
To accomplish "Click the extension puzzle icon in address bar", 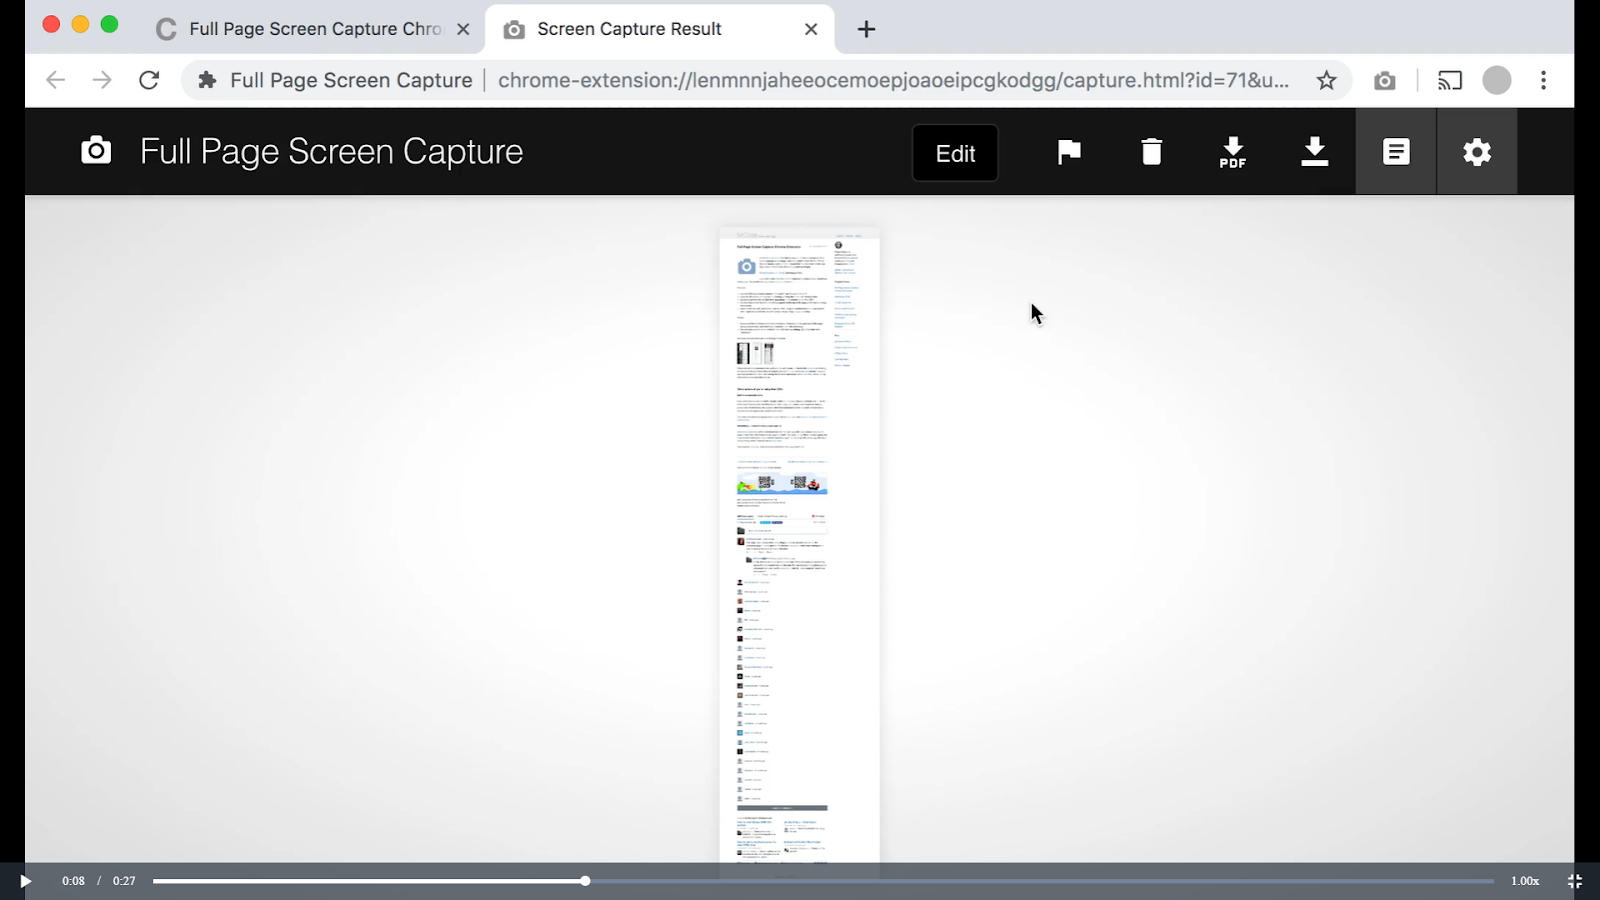I will pyautogui.click(x=207, y=80).
